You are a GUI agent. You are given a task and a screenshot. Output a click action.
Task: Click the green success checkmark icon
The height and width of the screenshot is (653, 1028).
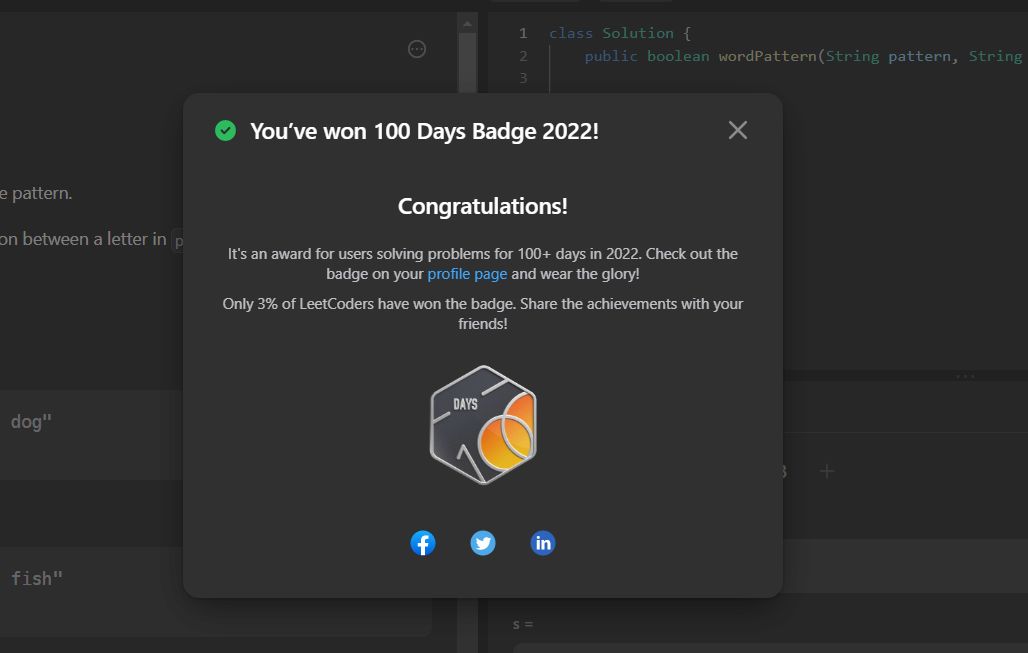226,130
